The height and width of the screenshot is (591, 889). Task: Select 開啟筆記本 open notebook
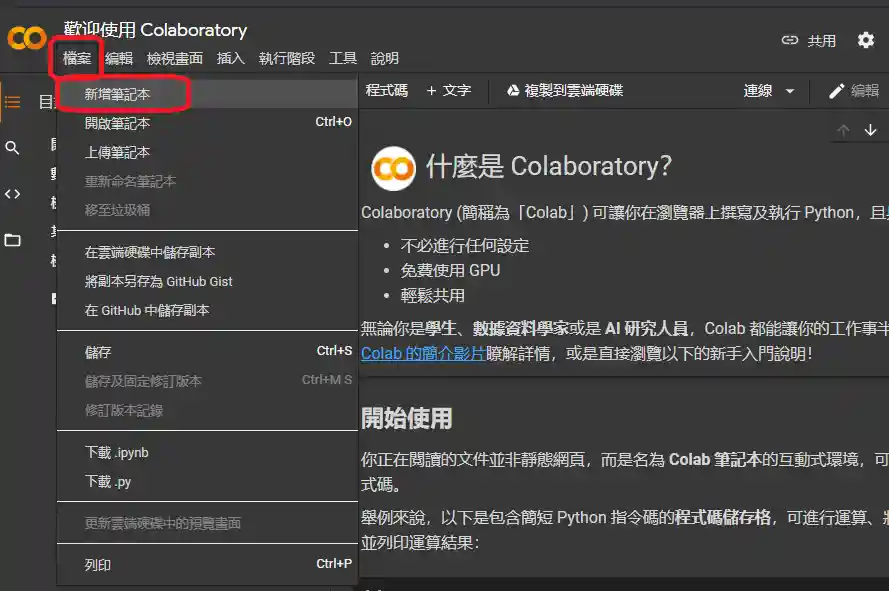208,123
